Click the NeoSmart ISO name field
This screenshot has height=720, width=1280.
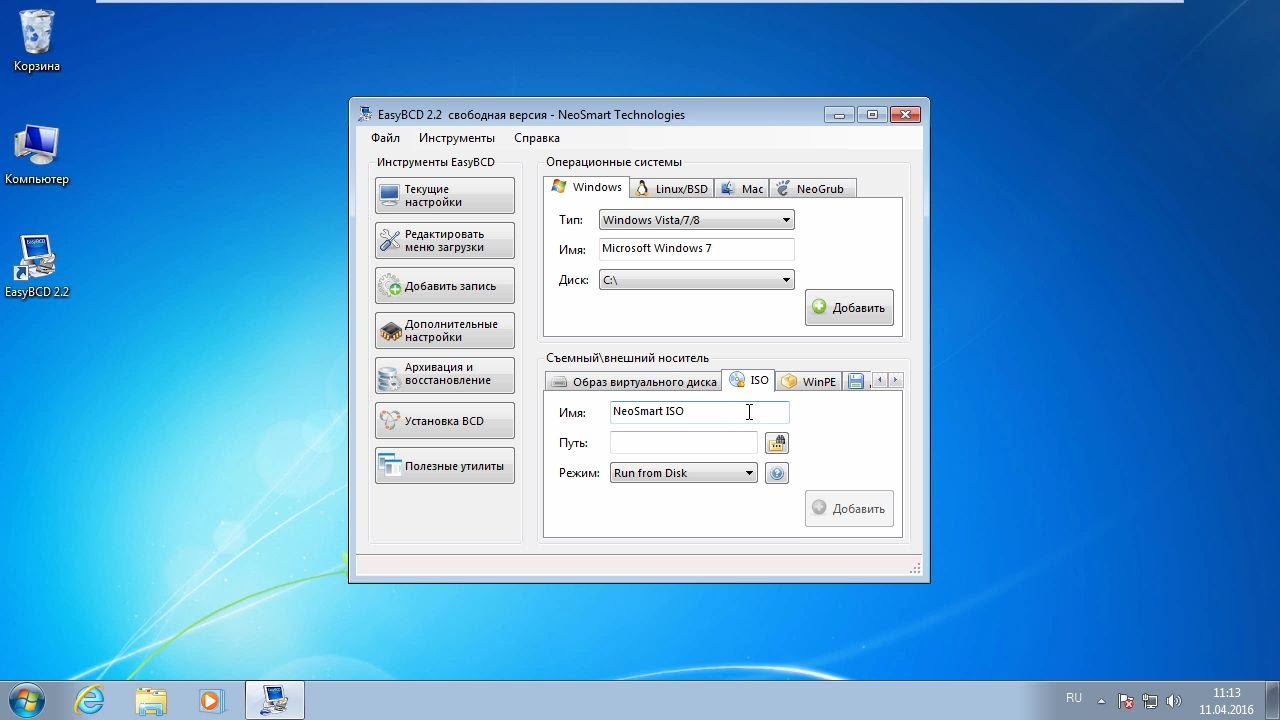(x=699, y=412)
